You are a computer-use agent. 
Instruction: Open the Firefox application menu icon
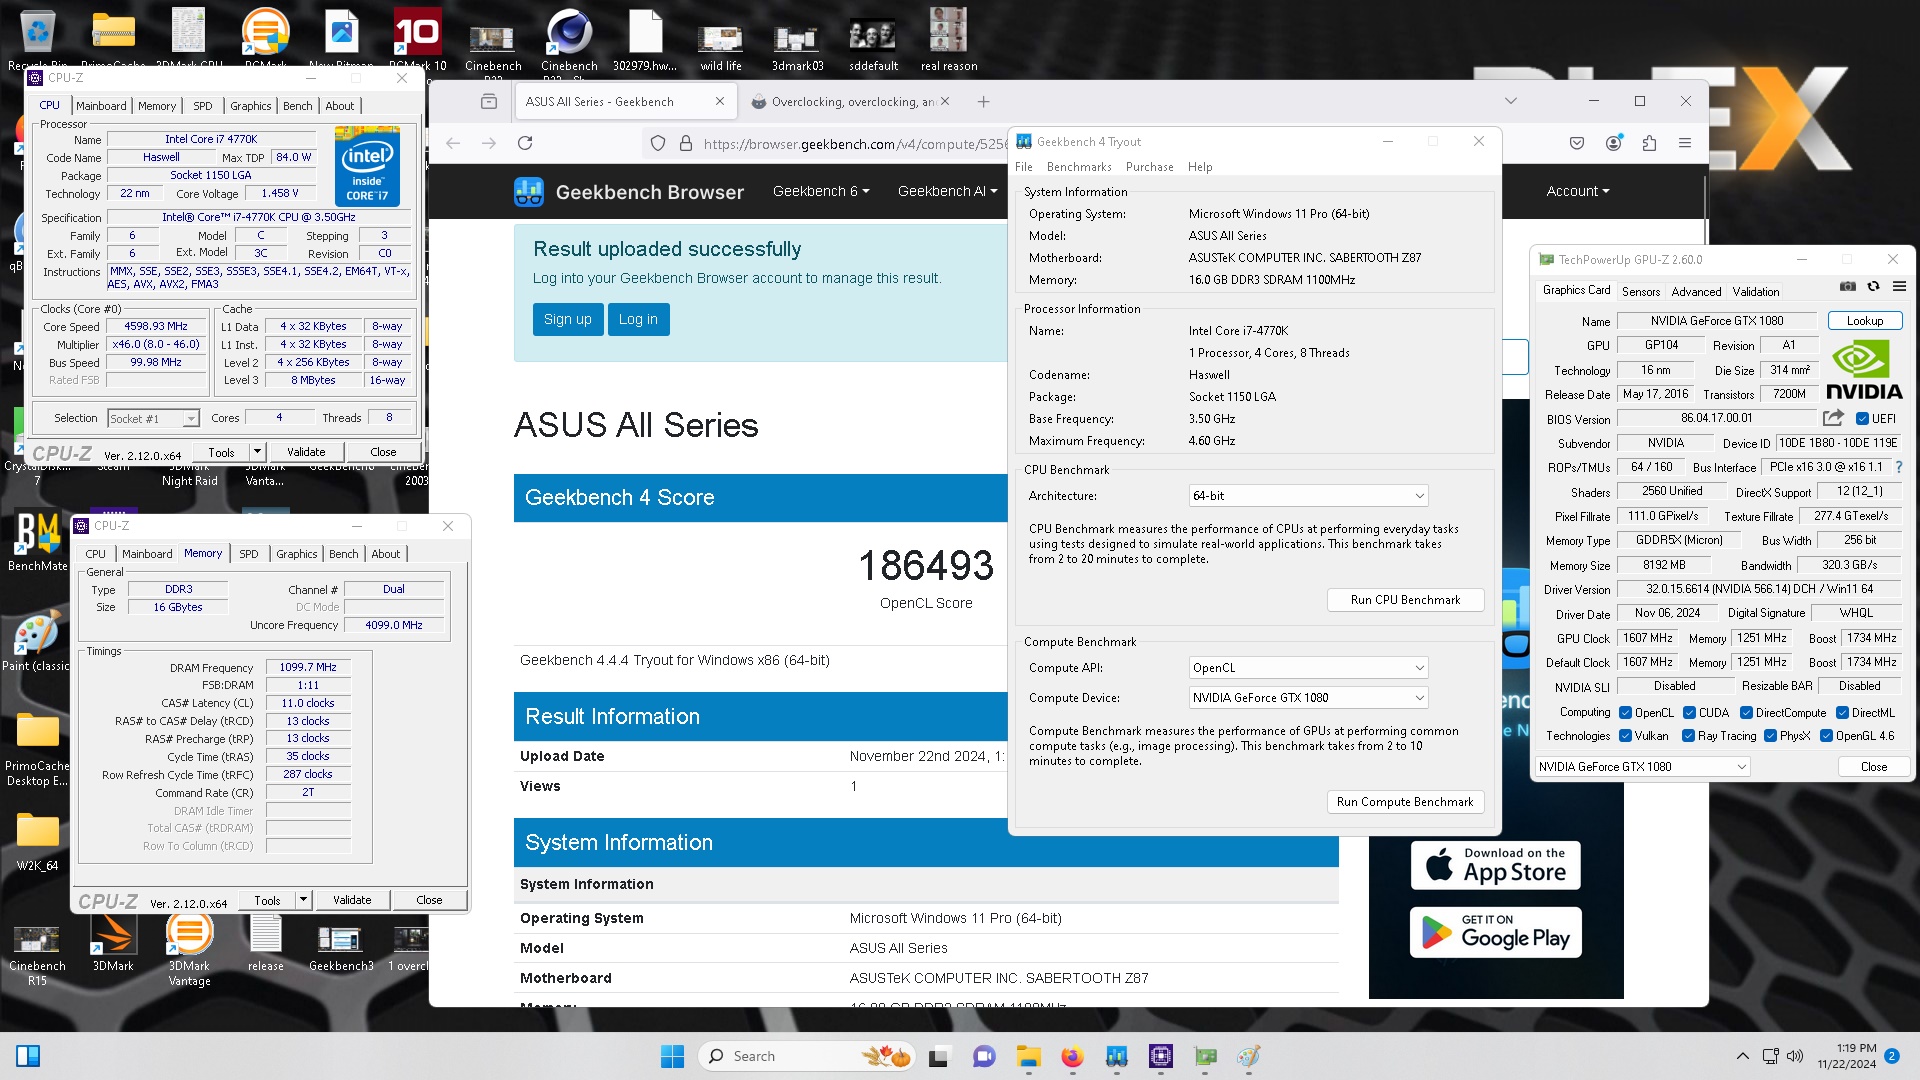coord(1685,143)
